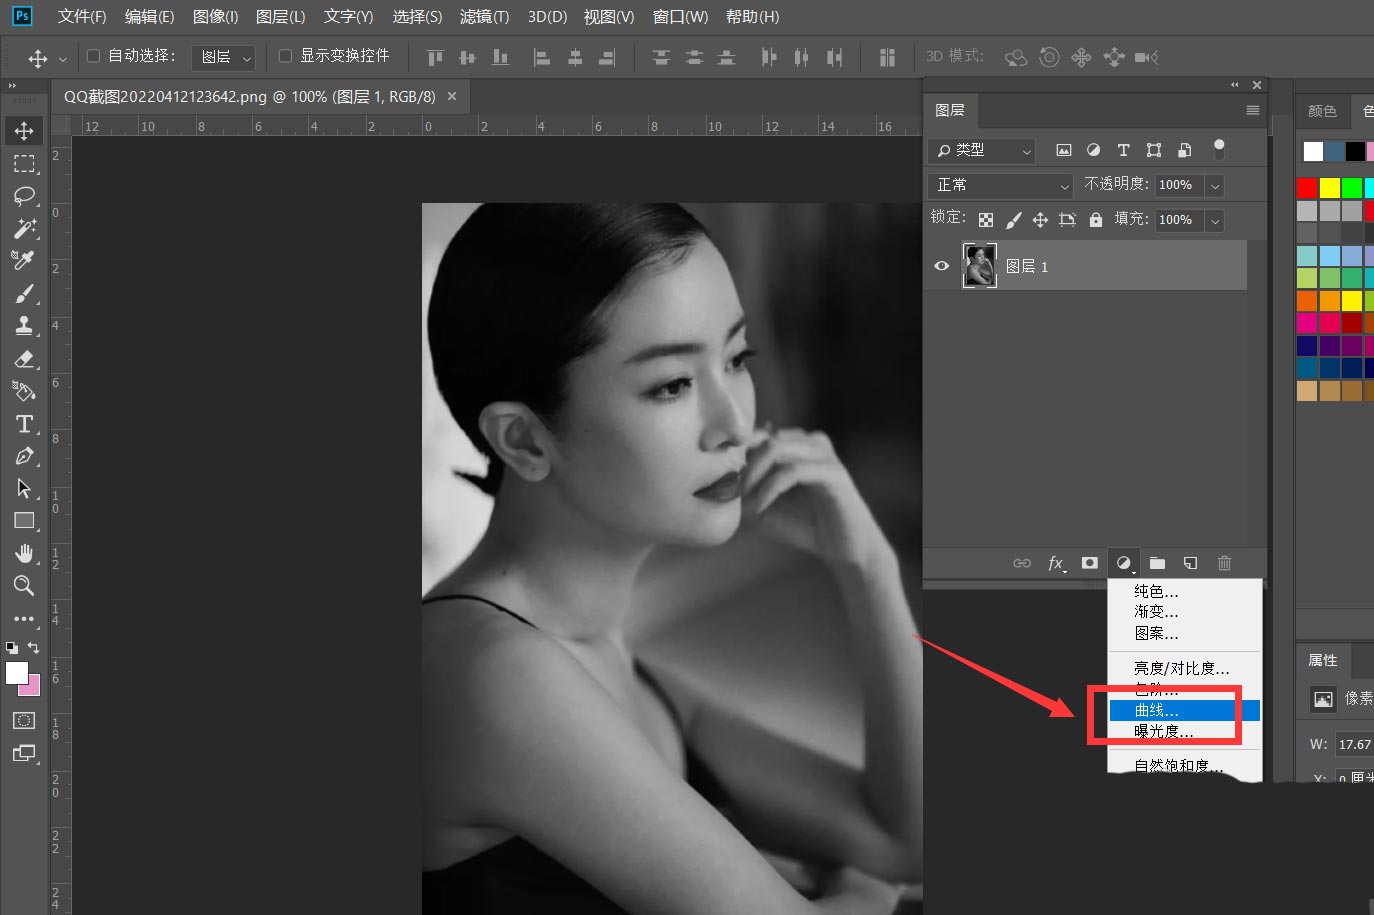Pick the red swatch
Screen dimensions: 1374x915
(1307, 188)
